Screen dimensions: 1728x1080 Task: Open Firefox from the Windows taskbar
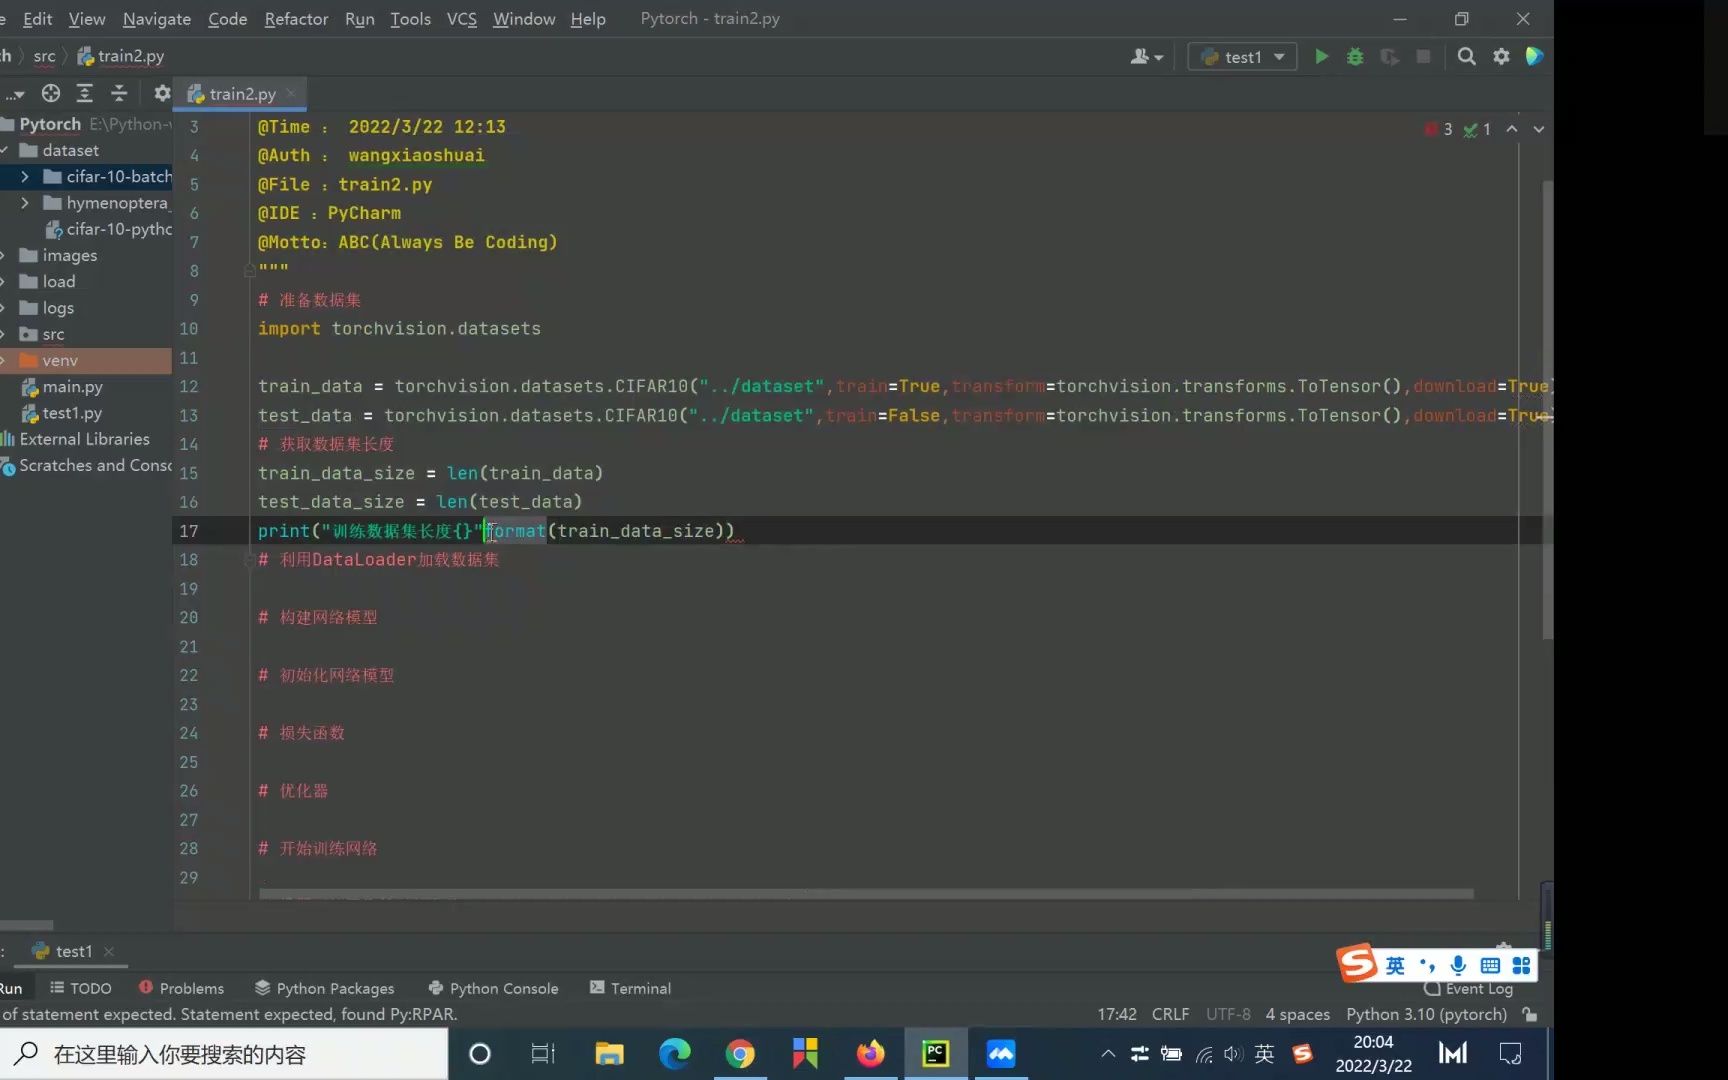tap(871, 1054)
